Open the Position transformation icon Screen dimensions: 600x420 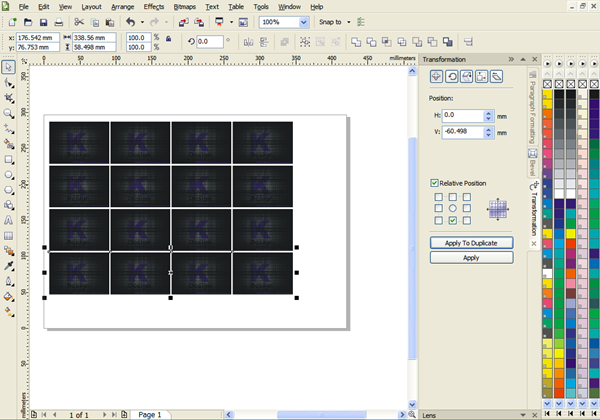pyautogui.click(x=436, y=77)
